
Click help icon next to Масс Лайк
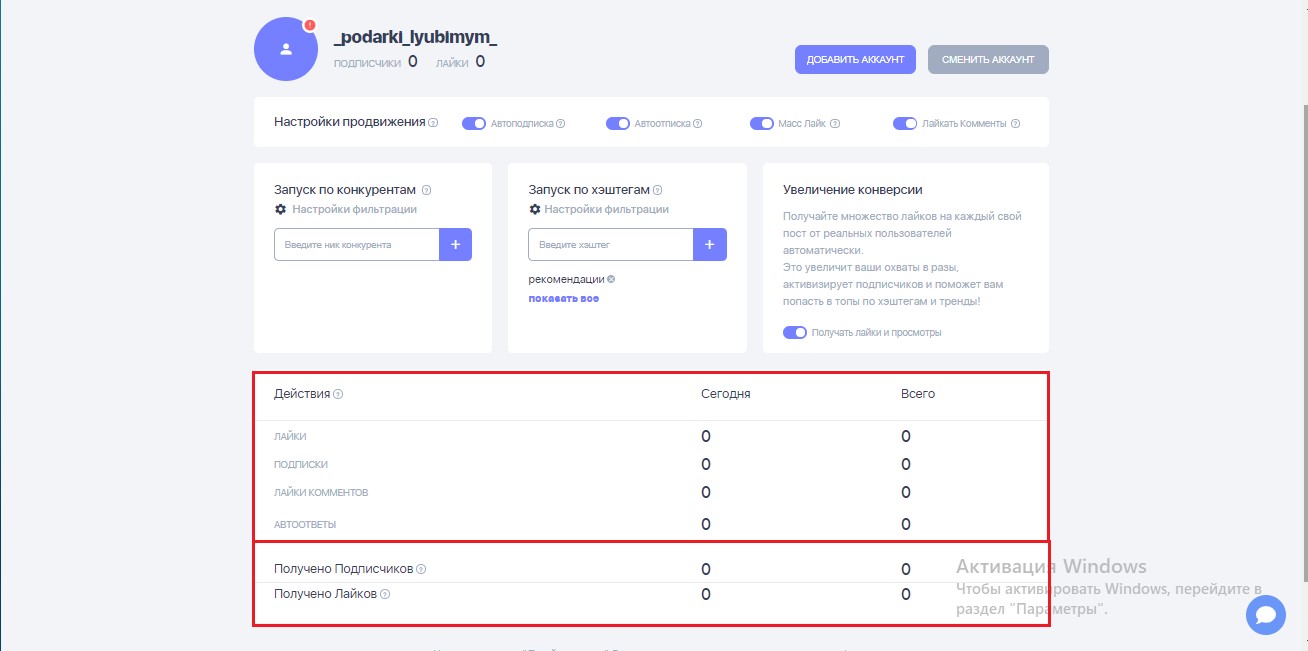pyautogui.click(x=834, y=124)
